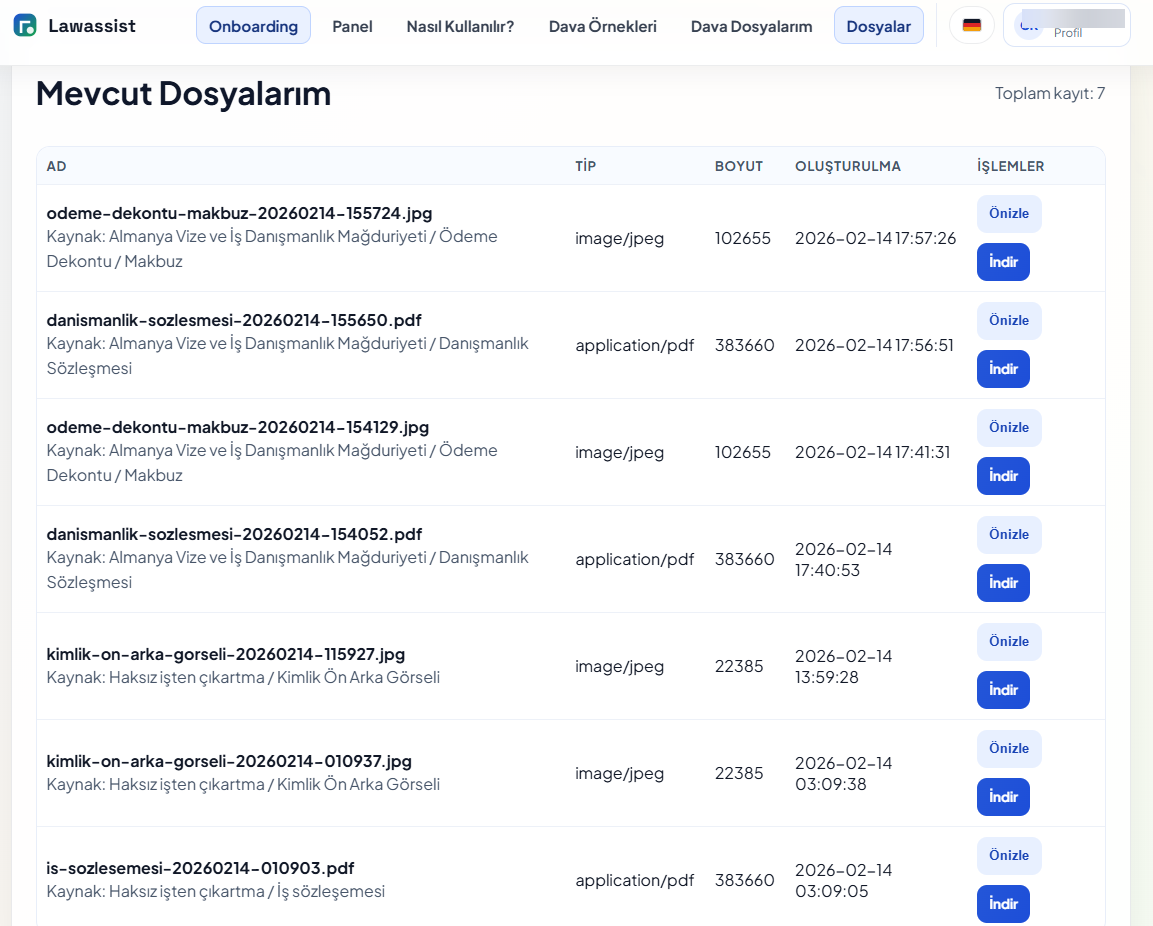
Task: Download kimlik-on-arka-gorseli-20260214-010937.jpg file
Action: coord(1003,797)
